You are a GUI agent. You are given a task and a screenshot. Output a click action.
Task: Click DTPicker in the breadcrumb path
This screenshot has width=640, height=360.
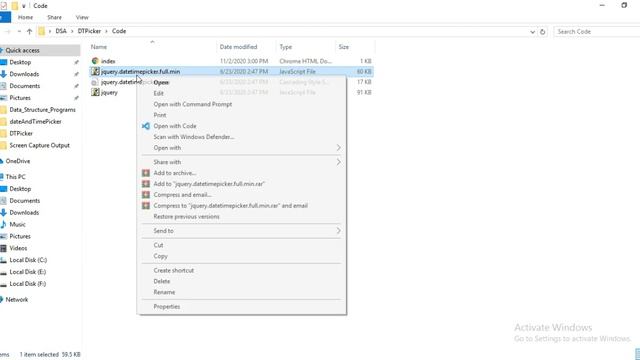click(89, 31)
